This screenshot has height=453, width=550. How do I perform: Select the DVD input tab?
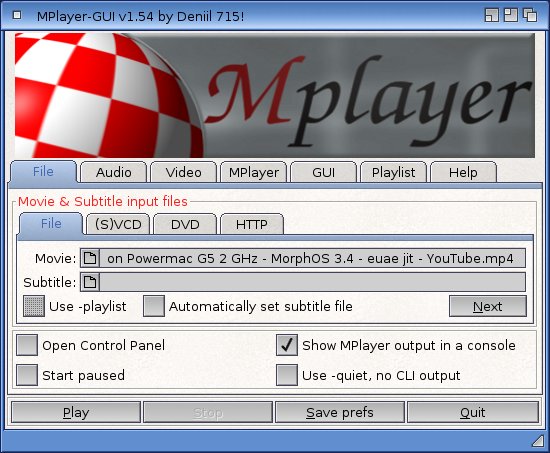185,224
